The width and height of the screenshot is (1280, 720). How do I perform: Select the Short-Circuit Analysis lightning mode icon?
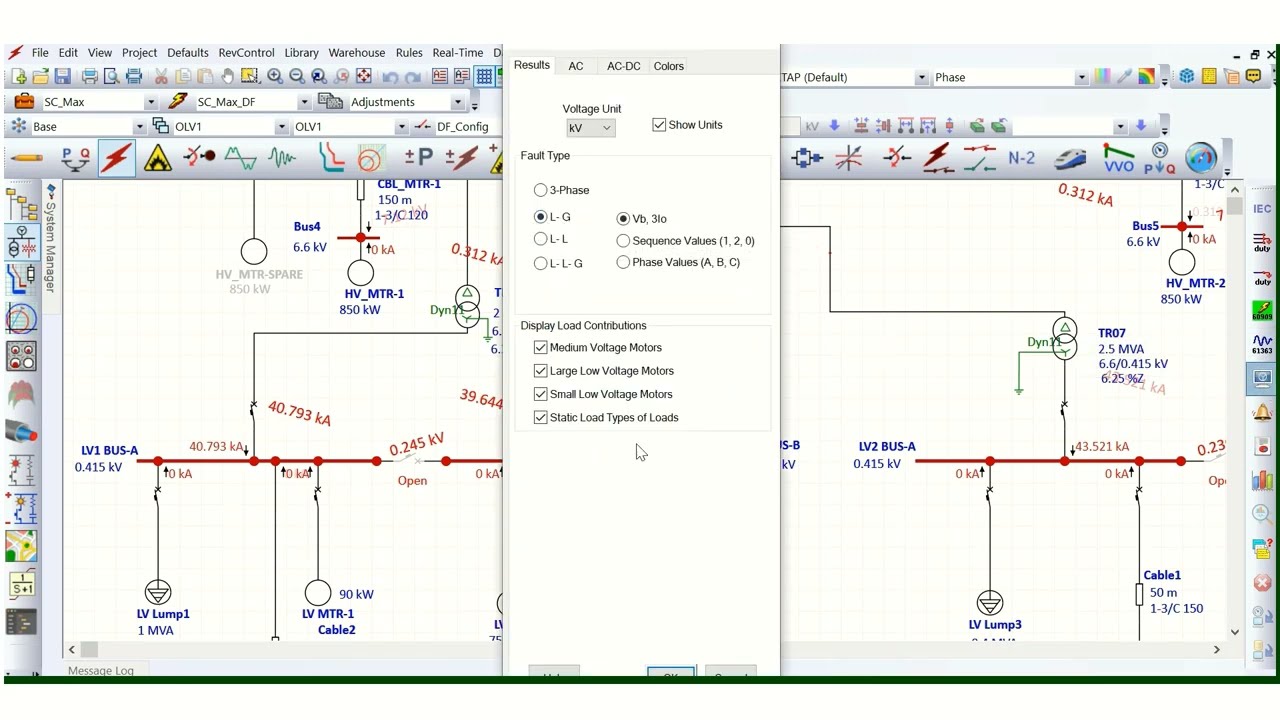tap(117, 157)
